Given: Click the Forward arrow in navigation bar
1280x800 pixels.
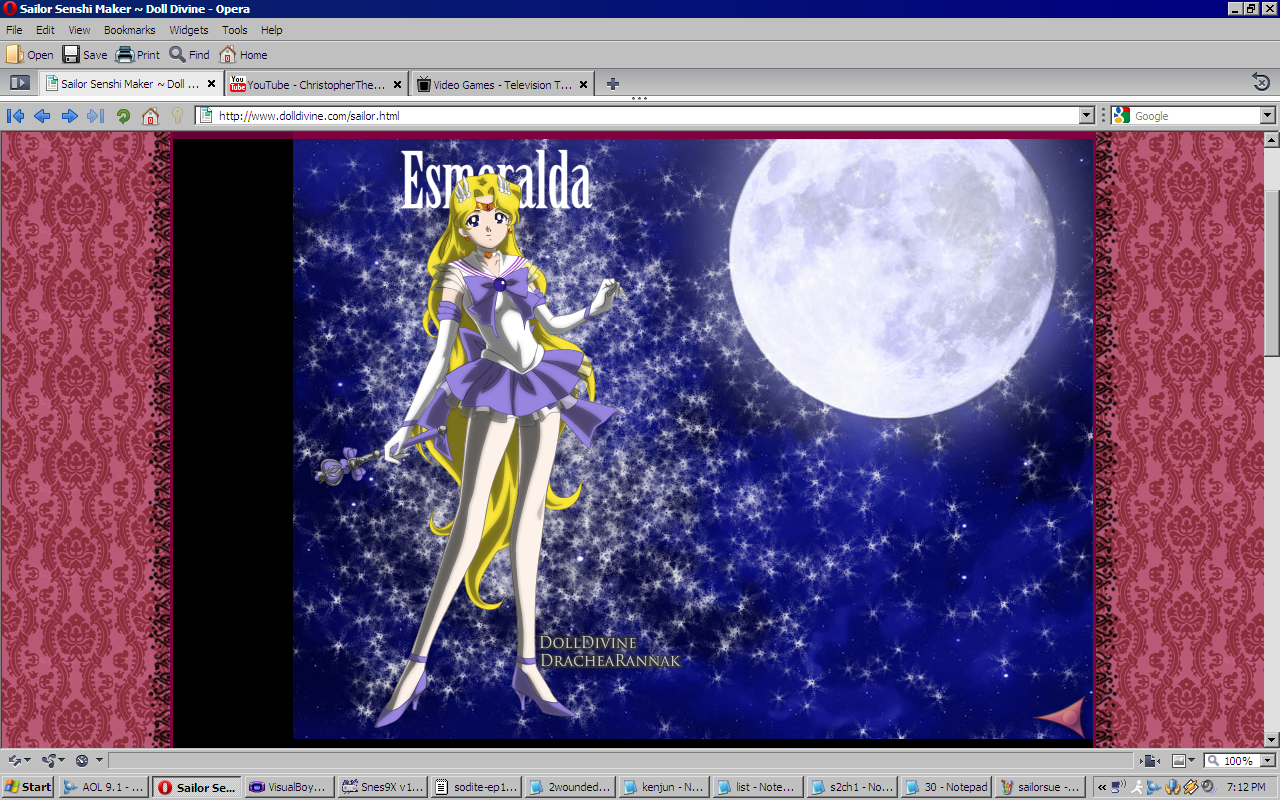Looking at the screenshot, I should (69, 116).
